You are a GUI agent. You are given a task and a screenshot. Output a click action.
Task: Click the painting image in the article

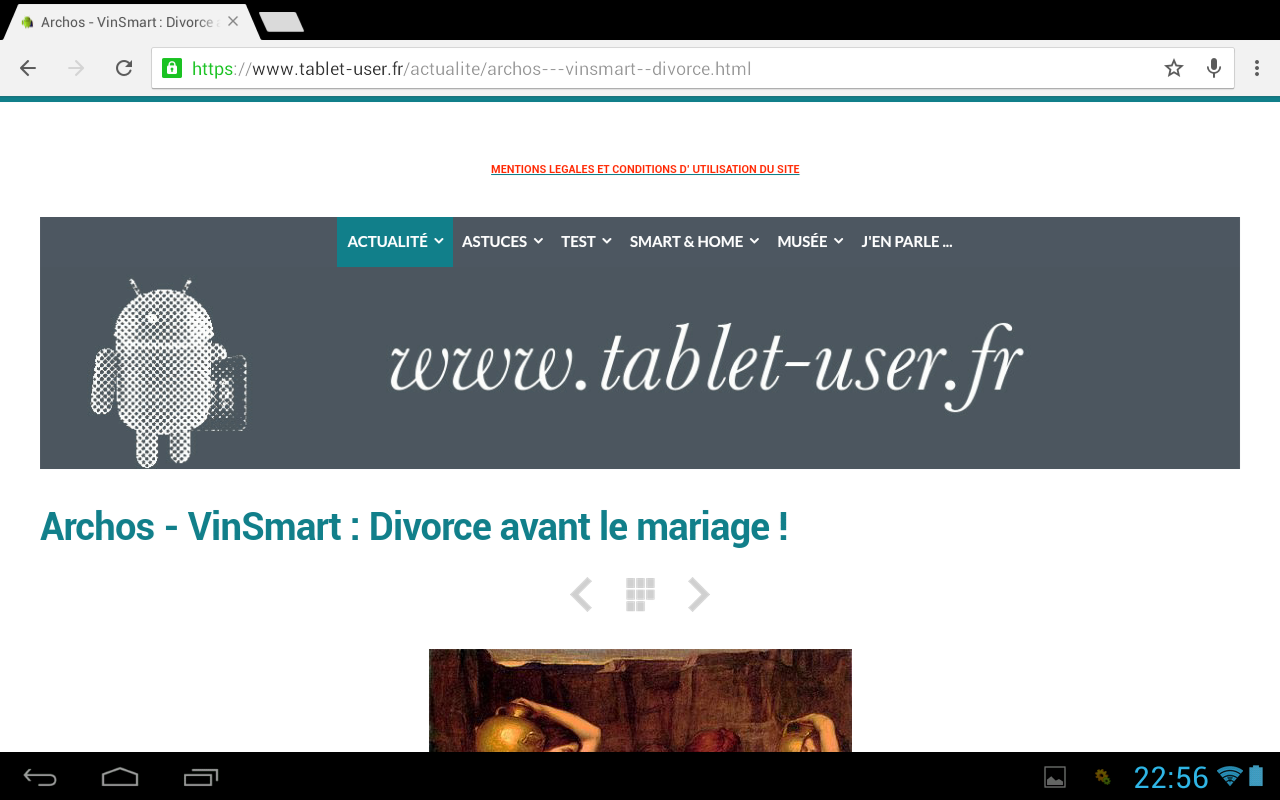pos(640,700)
